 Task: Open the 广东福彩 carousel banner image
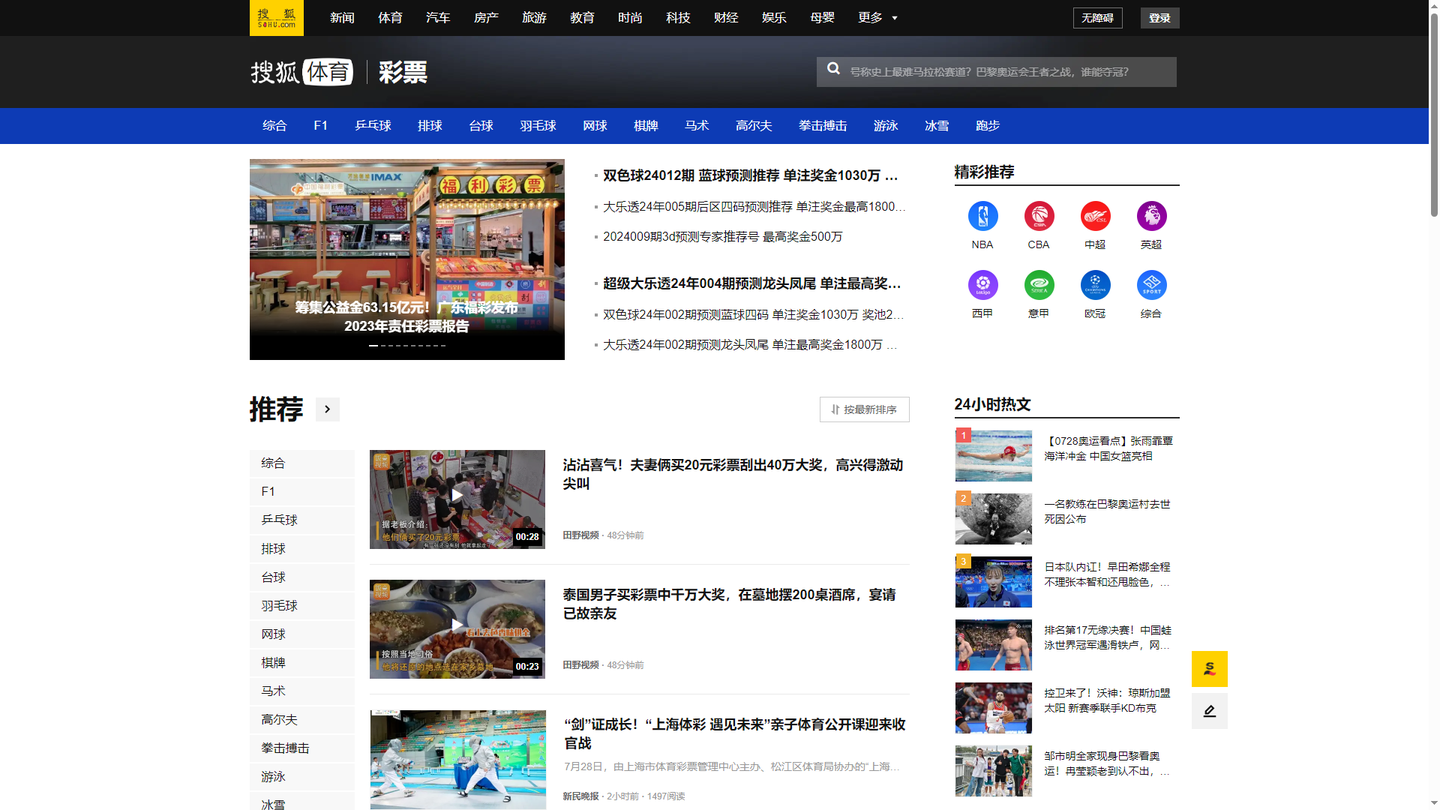[407, 259]
